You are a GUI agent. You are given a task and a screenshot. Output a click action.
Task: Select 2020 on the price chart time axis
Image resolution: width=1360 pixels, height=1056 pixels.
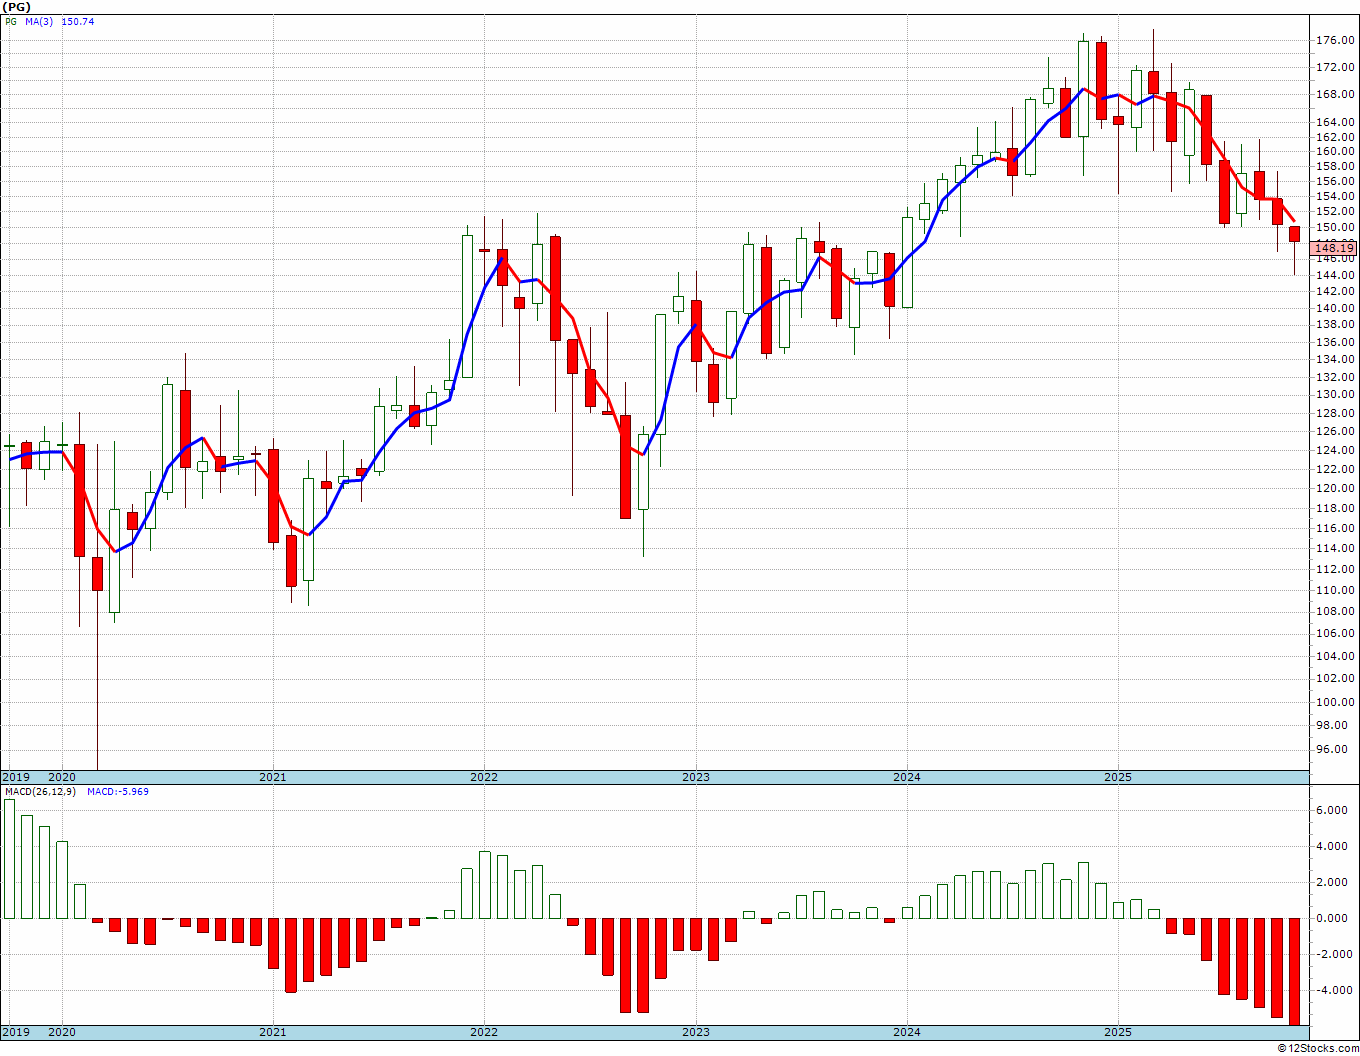[62, 777]
